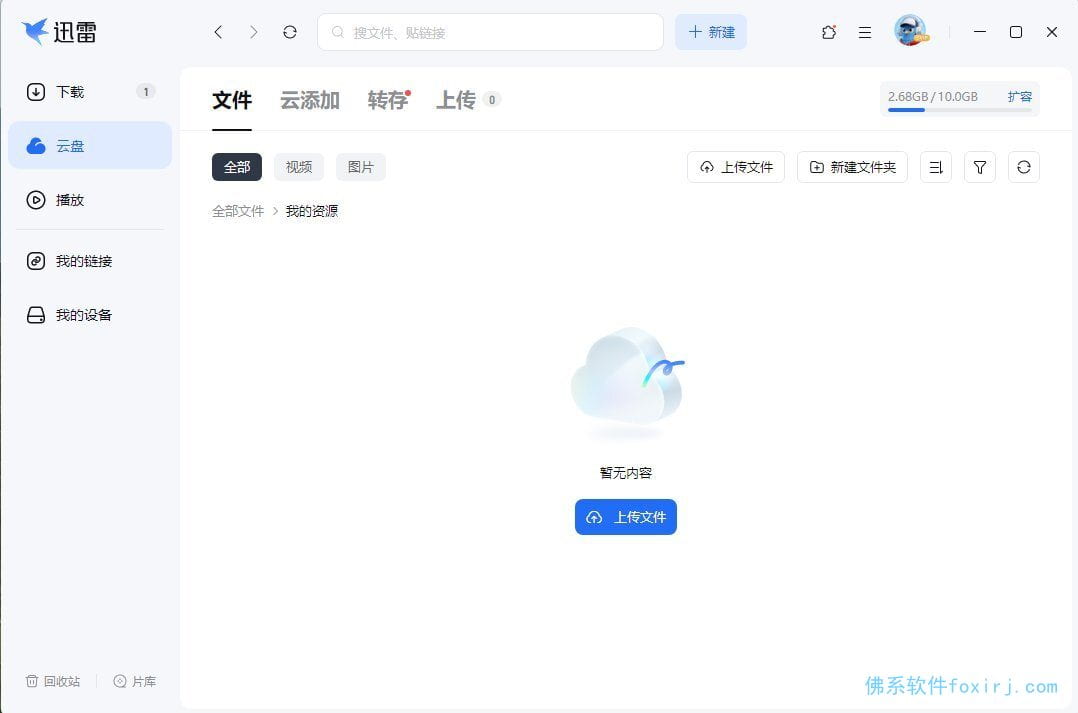
Task: Go to the 全部文件 breadcrumb
Action: click(238, 211)
